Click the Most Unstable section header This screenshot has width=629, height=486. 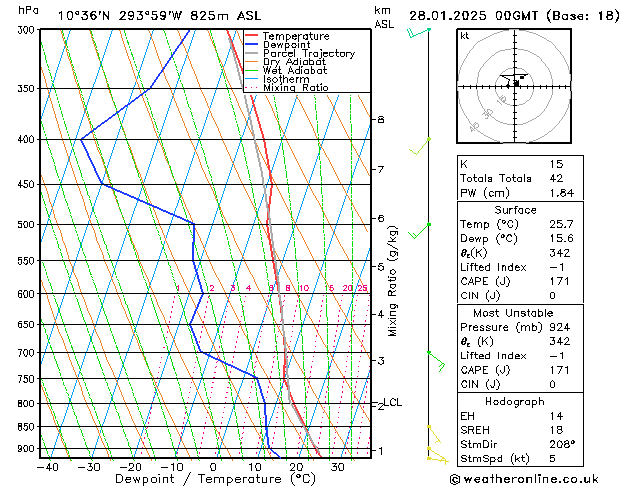(x=516, y=312)
